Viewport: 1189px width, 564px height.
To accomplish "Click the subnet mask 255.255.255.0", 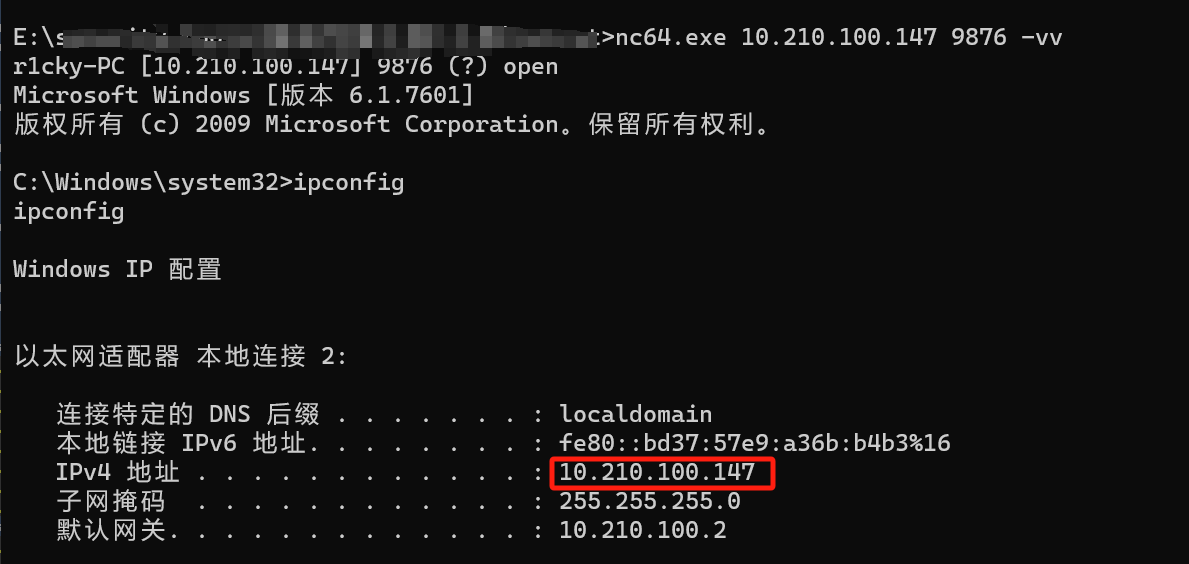I will point(650,502).
